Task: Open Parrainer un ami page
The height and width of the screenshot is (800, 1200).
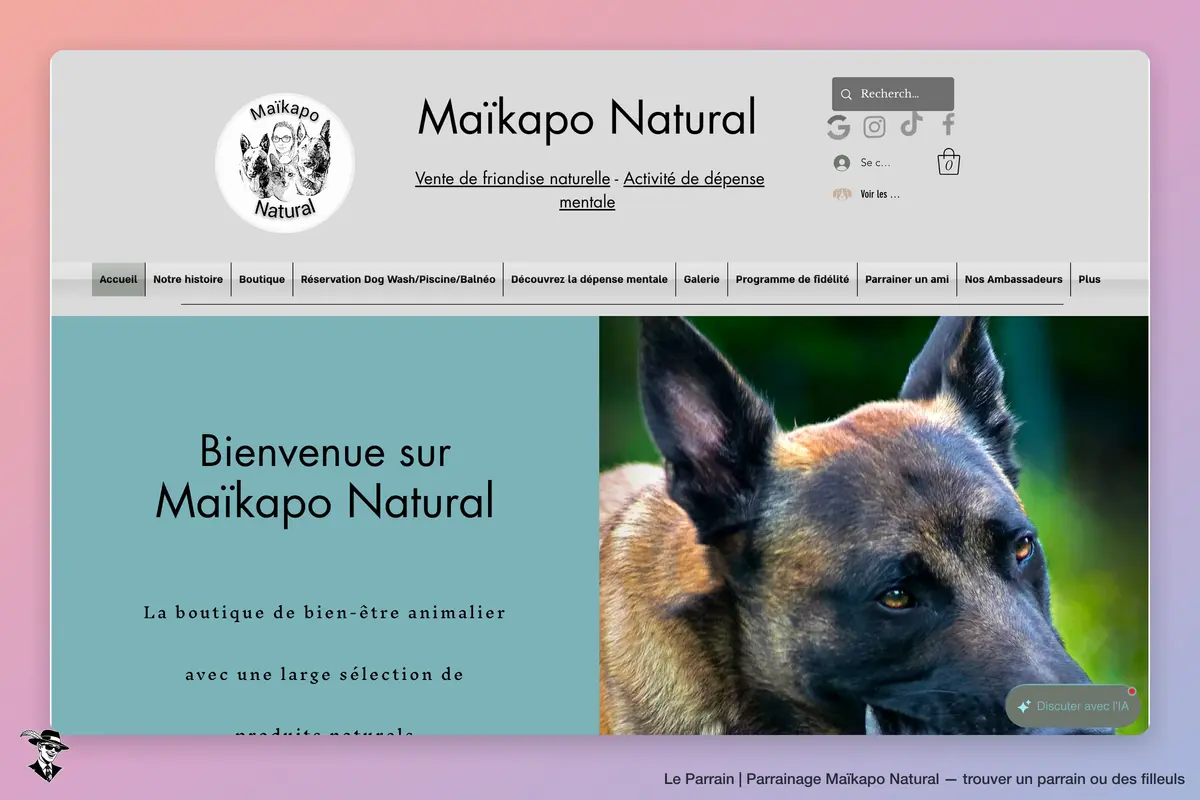Action: [907, 279]
